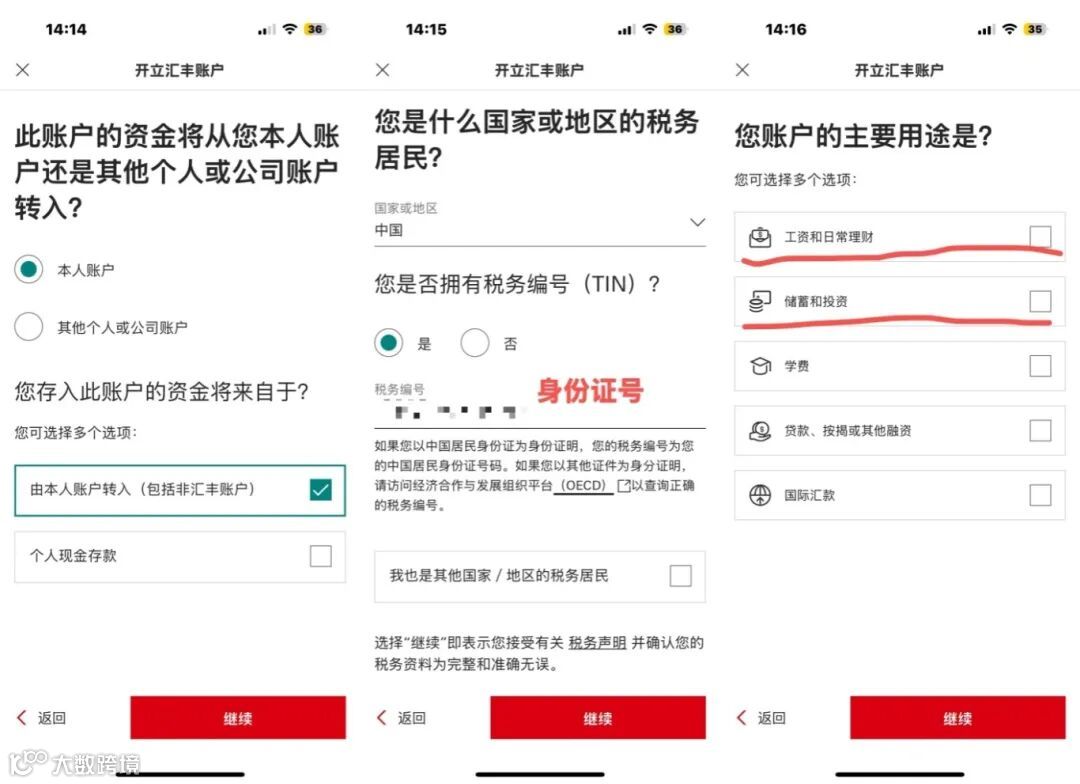The height and width of the screenshot is (784, 1080).
Task: Click the graduation cap icon beside 学费
Action: pyautogui.click(x=760, y=366)
